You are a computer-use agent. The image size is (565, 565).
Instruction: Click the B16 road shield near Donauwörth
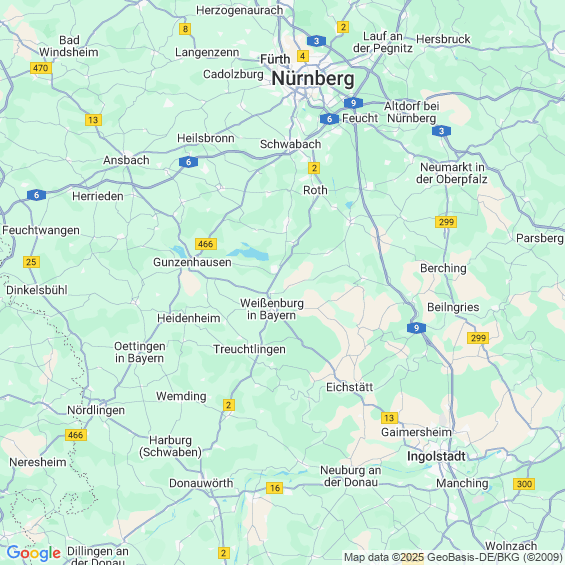pos(275,488)
